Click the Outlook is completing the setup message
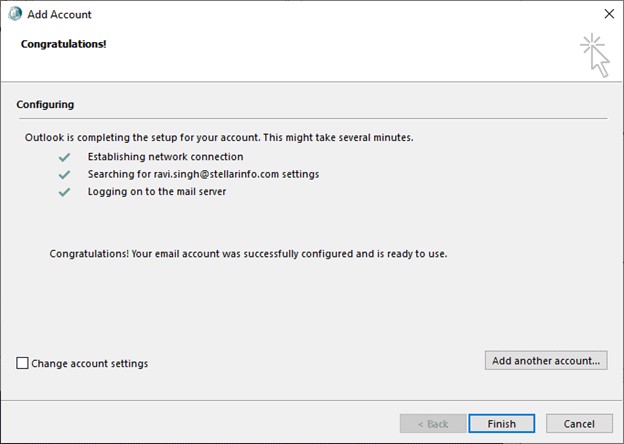This screenshot has height=444, width=624. click(219, 138)
